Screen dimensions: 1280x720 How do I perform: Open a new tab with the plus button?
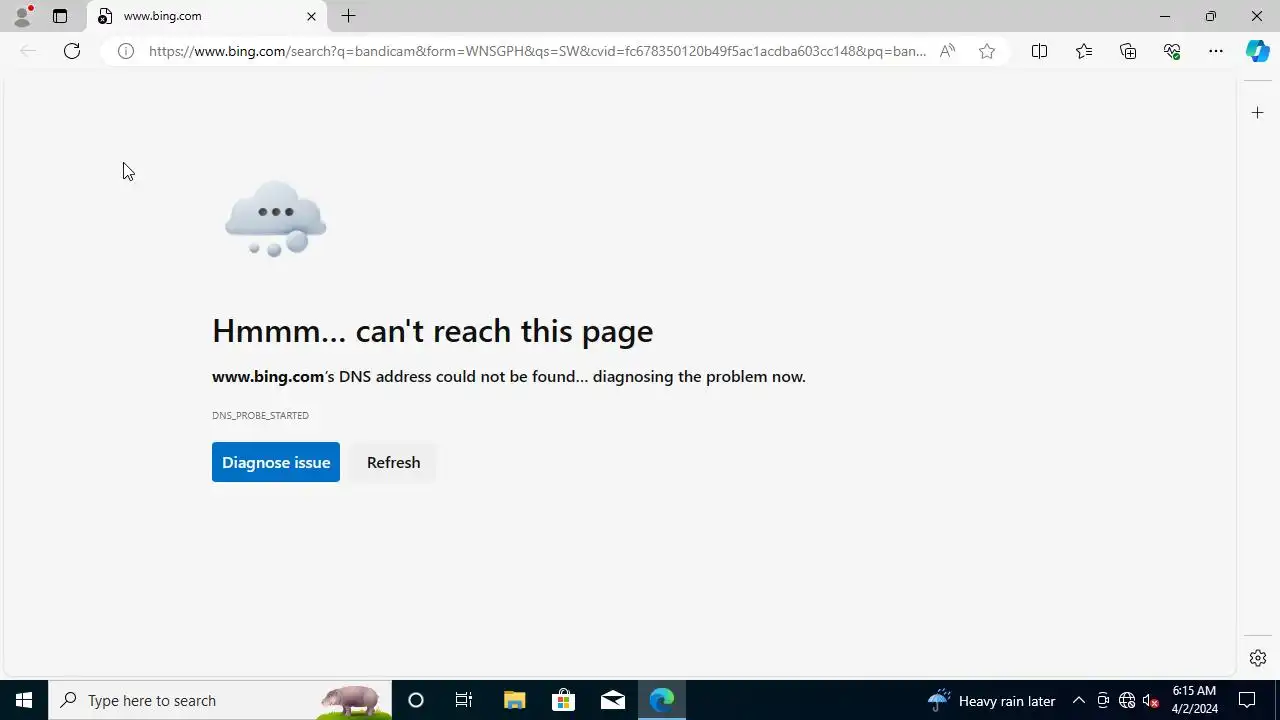[348, 16]
